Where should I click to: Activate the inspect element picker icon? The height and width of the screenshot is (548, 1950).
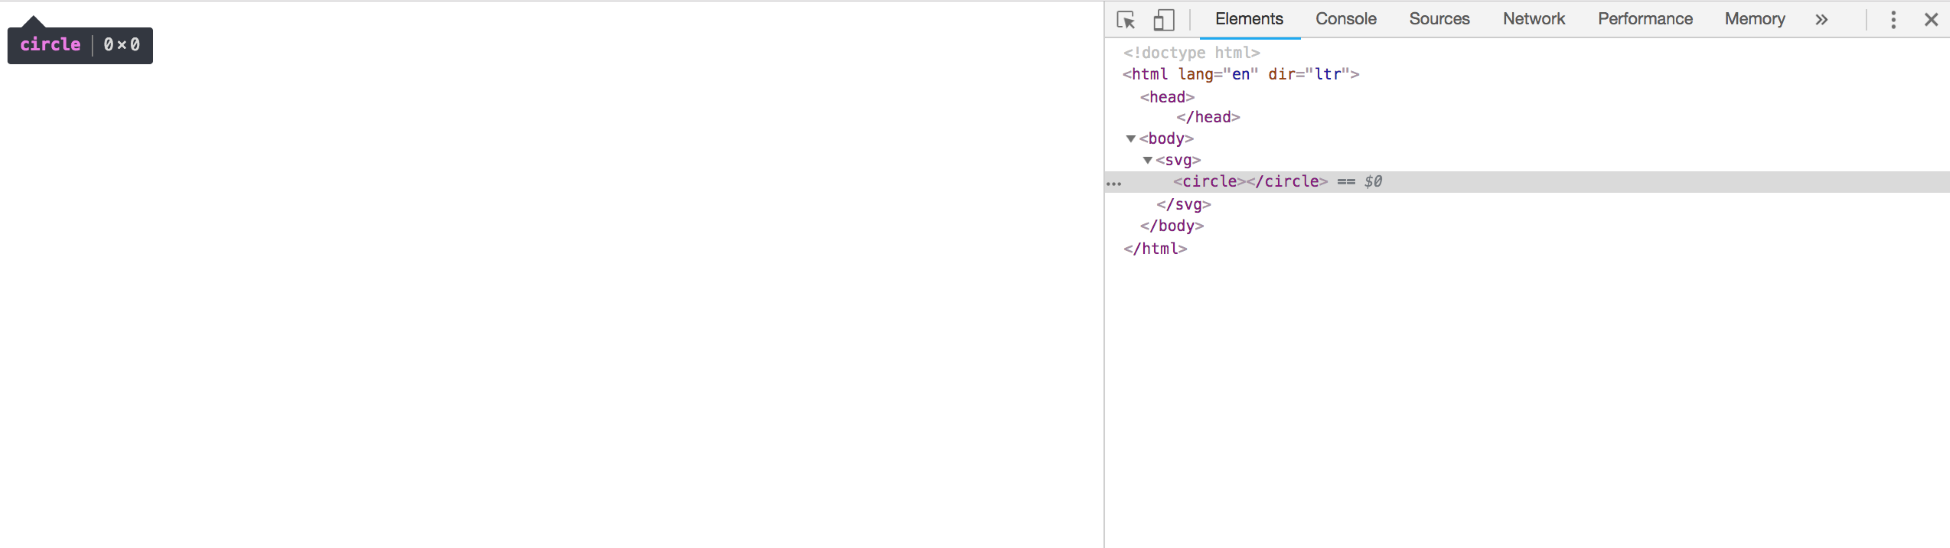click(1126, 20)
